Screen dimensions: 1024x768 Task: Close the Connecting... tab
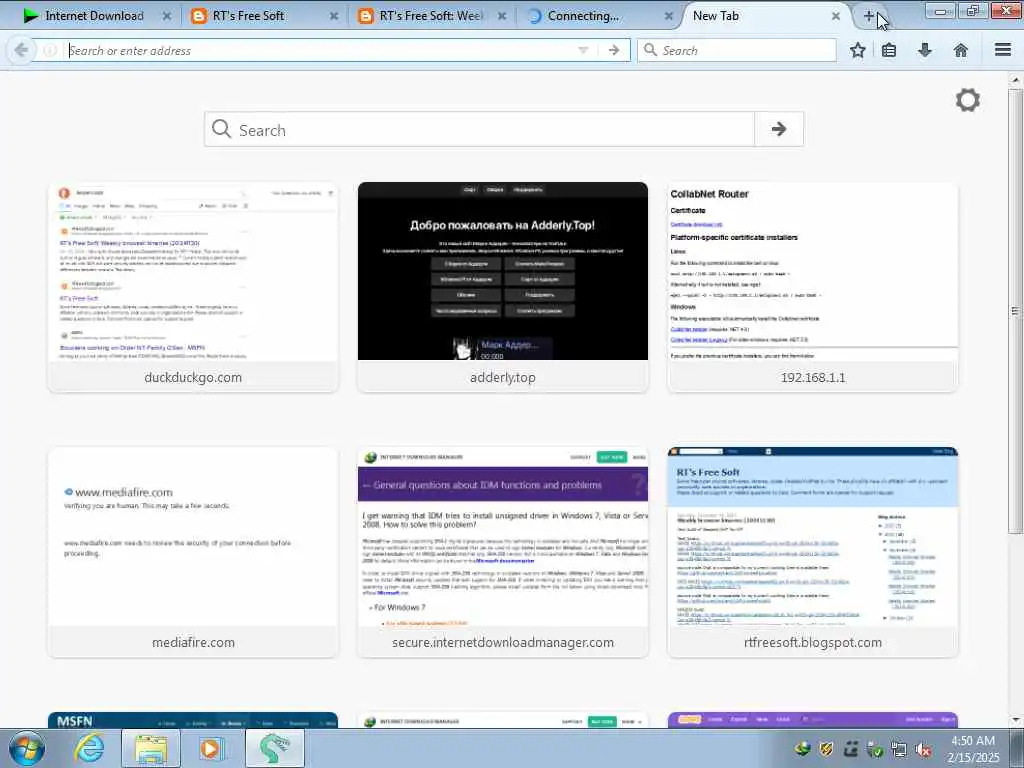669,16
